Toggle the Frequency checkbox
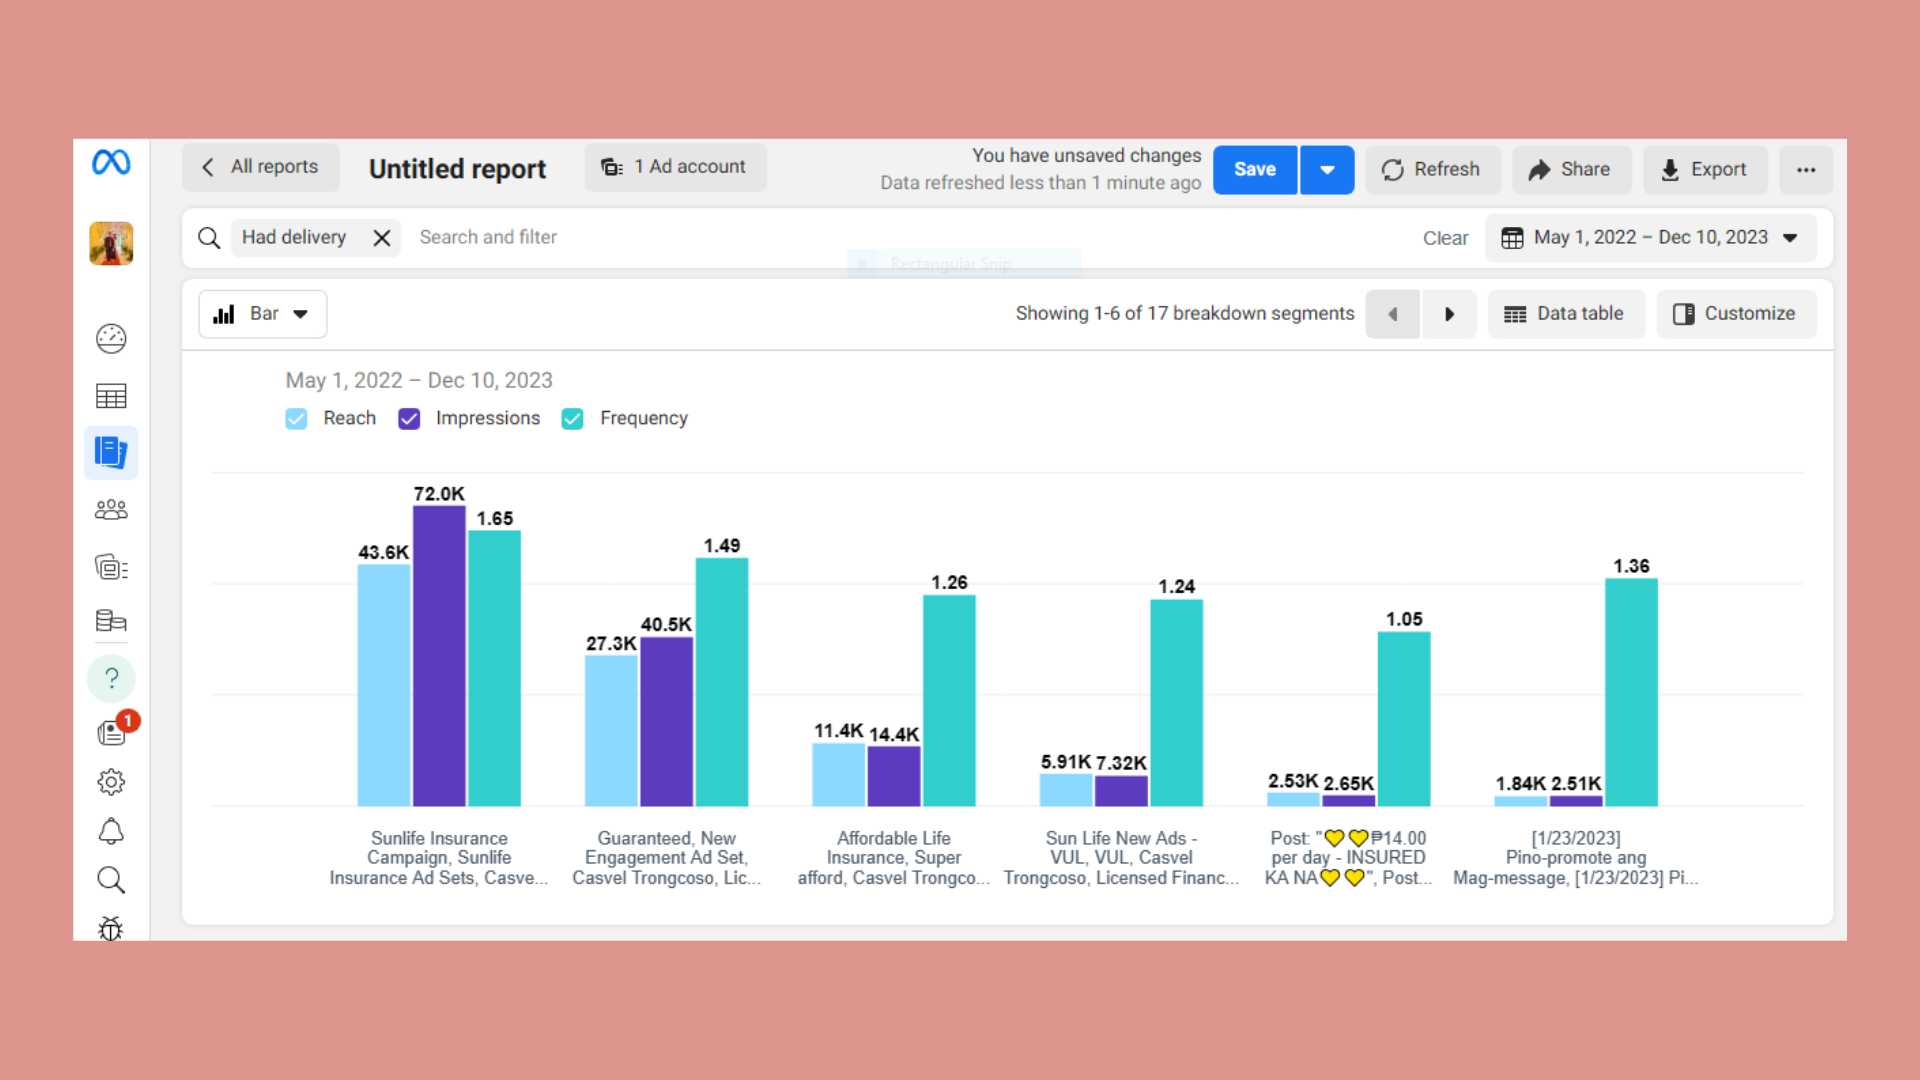 (x=573, y=419)
